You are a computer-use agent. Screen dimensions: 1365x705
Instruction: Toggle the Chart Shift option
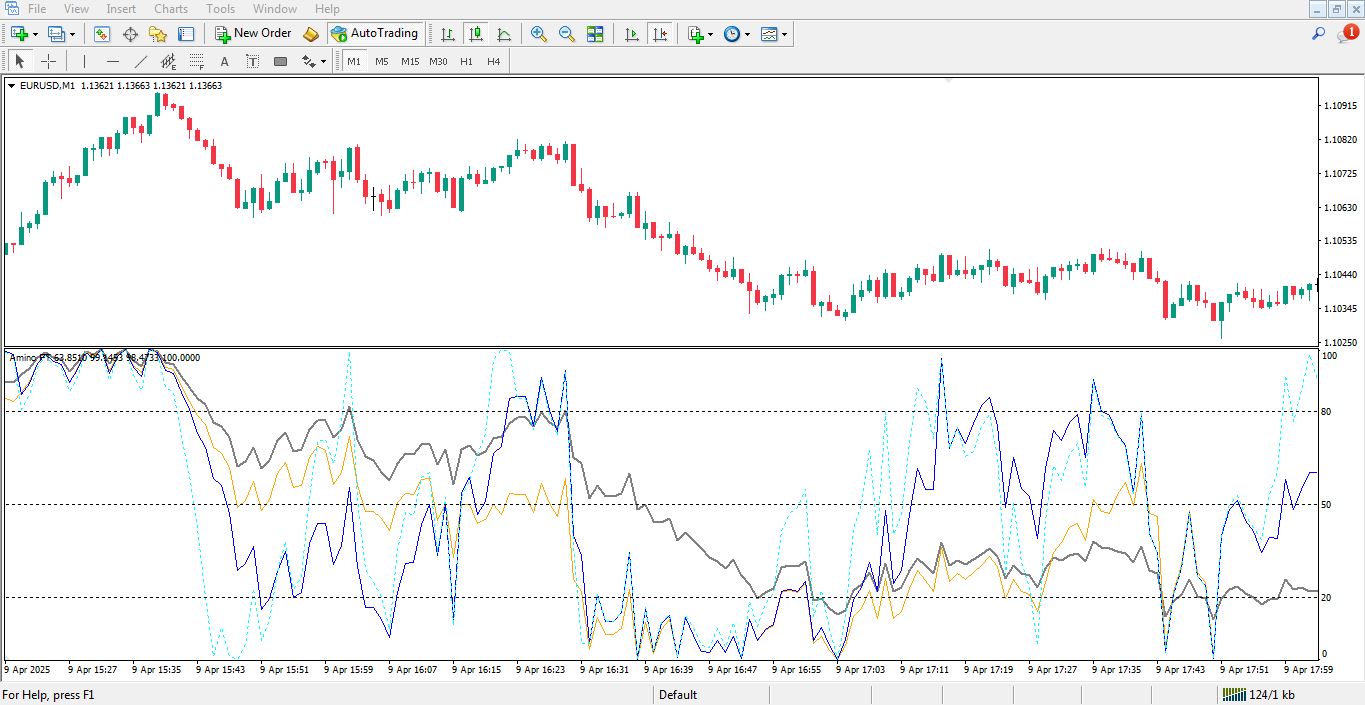tap(660, 34)
